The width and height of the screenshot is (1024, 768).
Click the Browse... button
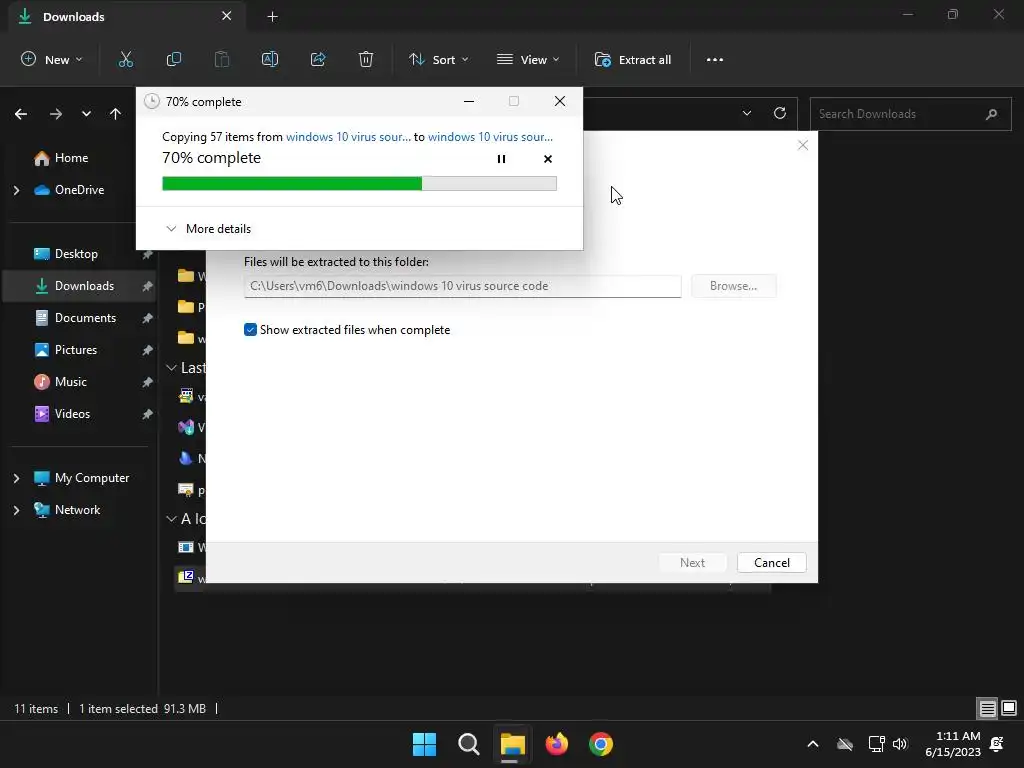click(x=733, y=286)
